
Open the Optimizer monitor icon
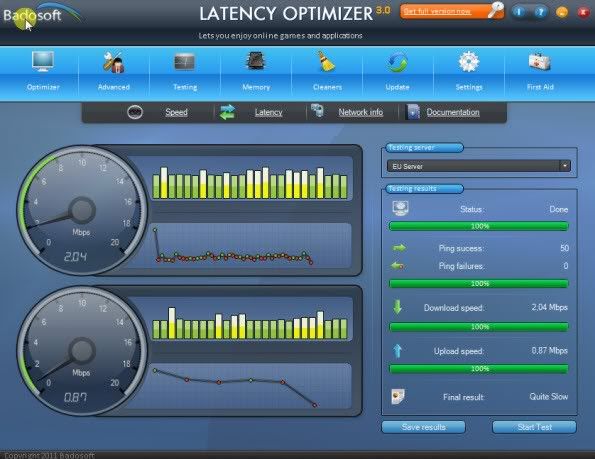[x=43, y=62]
